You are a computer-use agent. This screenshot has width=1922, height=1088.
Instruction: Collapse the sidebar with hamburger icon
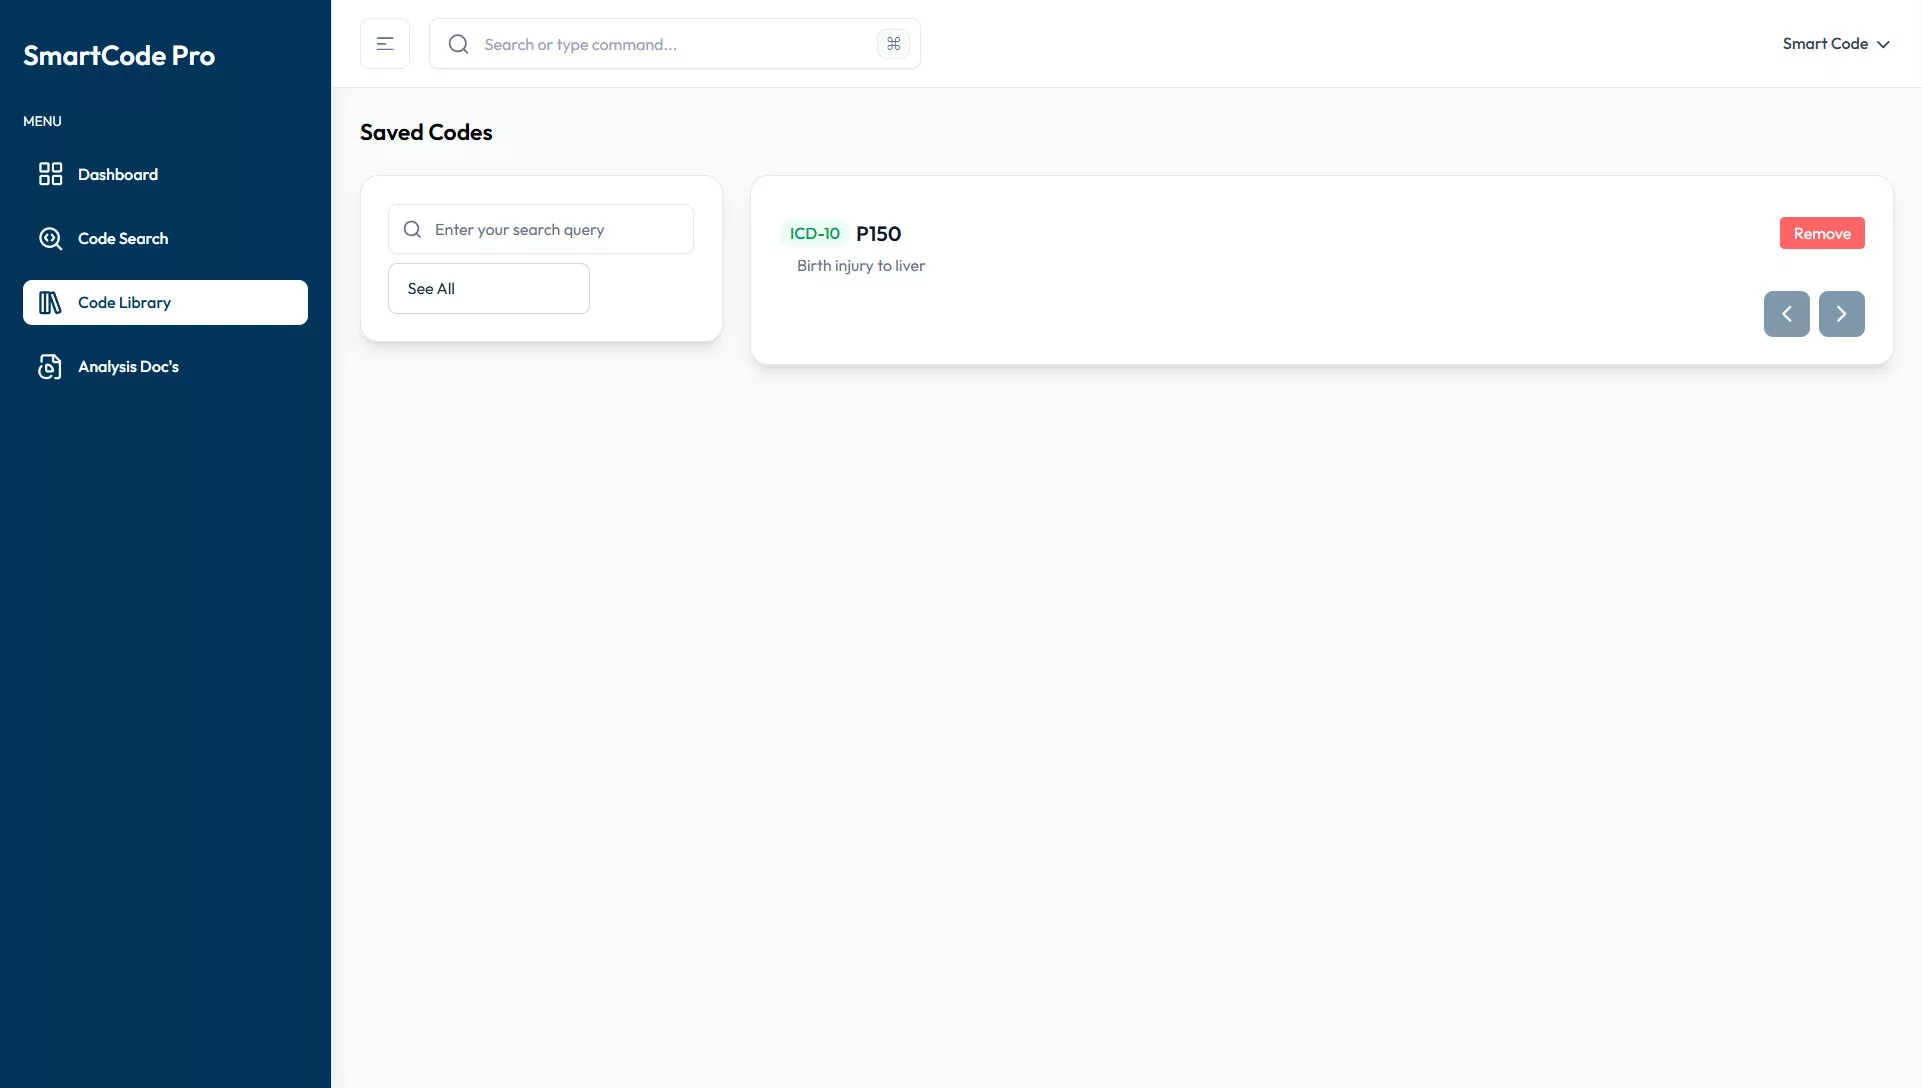point(385,44)
